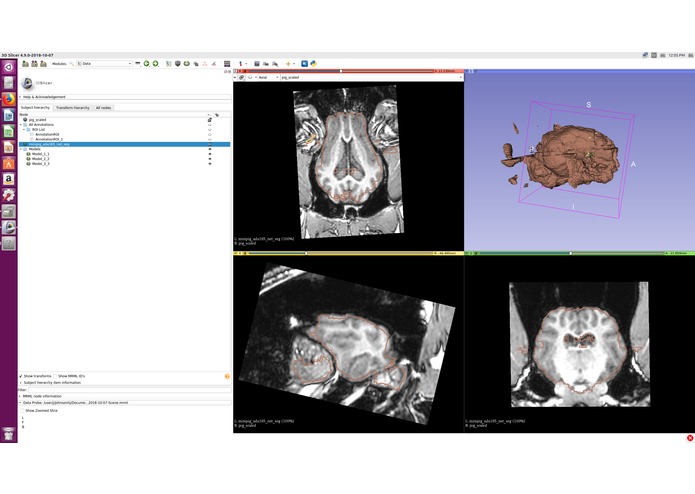
Task: Toggle visibility of AnnotationROI_1
Action: click(x=210, y=139)
